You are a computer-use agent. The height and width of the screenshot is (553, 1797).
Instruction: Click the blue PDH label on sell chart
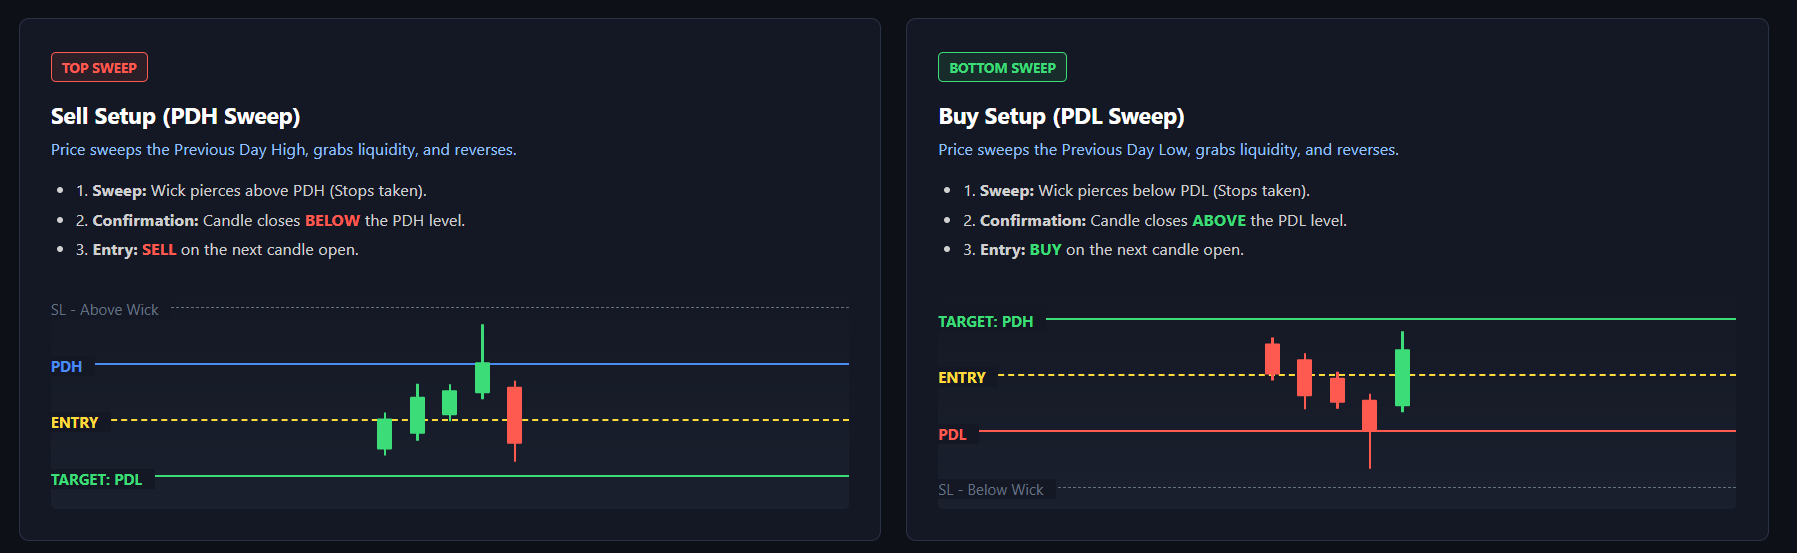(x=67, y=367)
